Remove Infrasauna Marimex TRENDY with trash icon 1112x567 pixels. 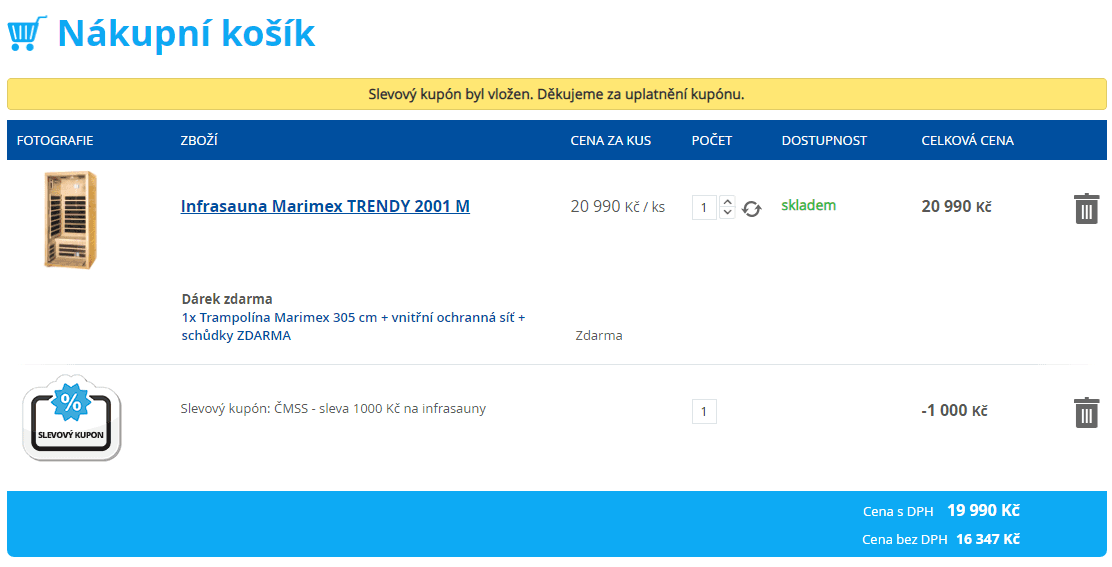[x=1086, y=208]
